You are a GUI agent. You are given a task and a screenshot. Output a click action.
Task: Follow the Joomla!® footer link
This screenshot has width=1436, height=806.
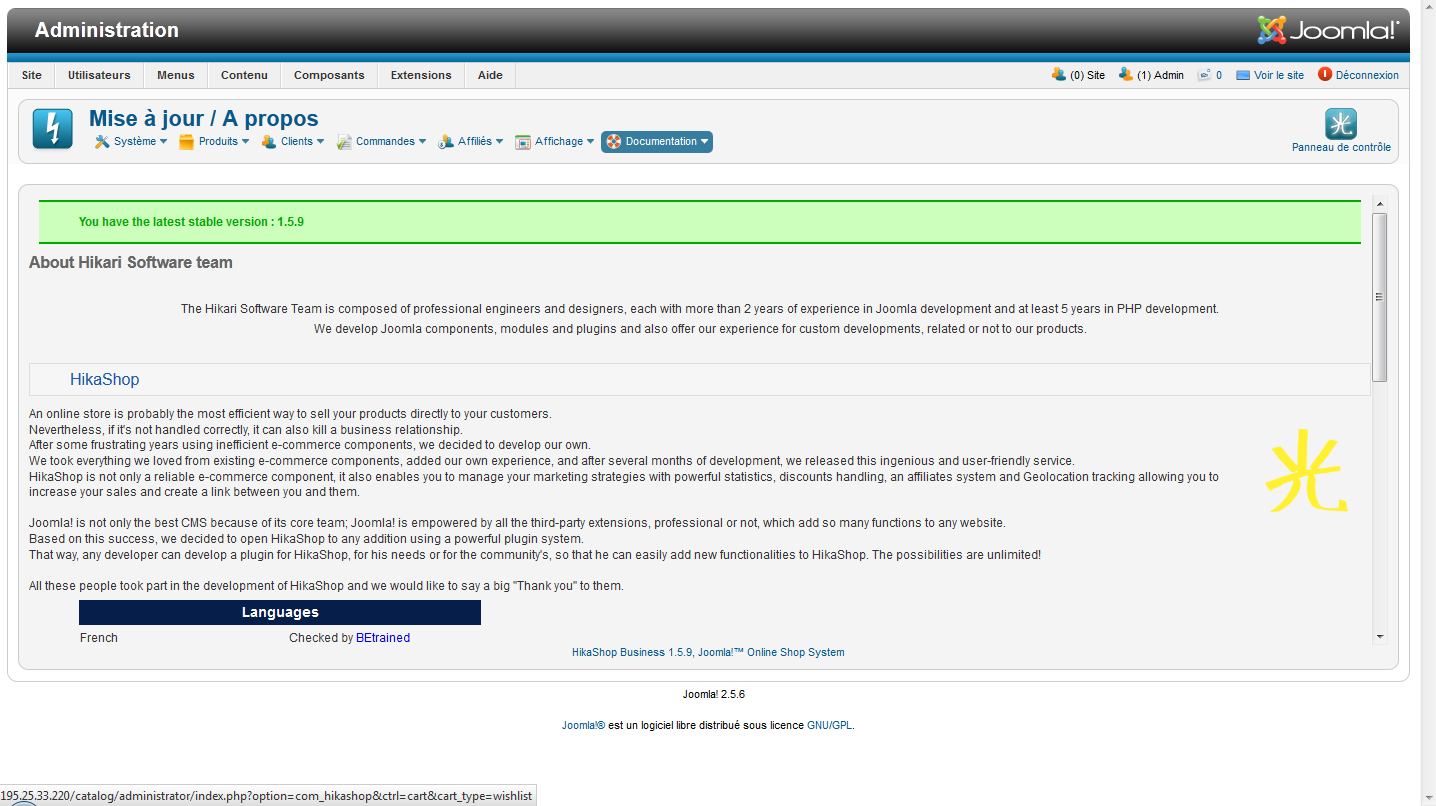(583, 726)
